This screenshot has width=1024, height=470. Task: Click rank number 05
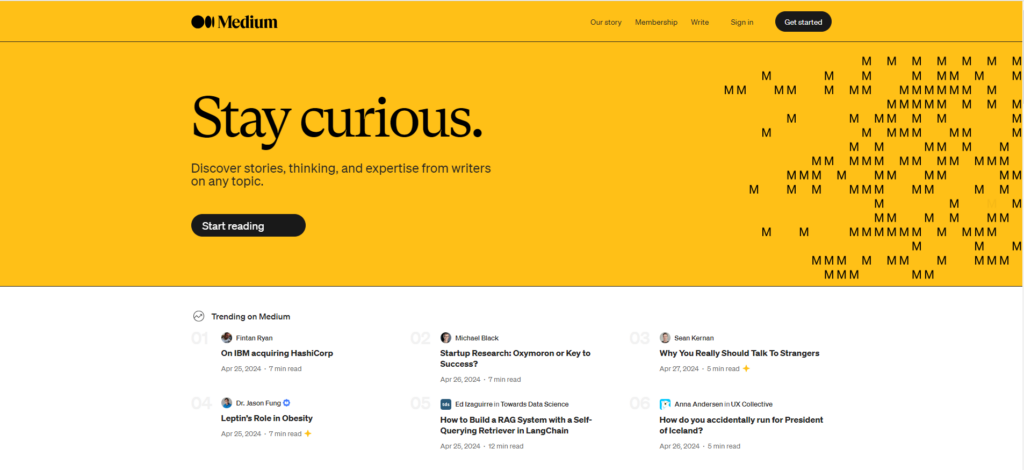(x=420, y=403)
